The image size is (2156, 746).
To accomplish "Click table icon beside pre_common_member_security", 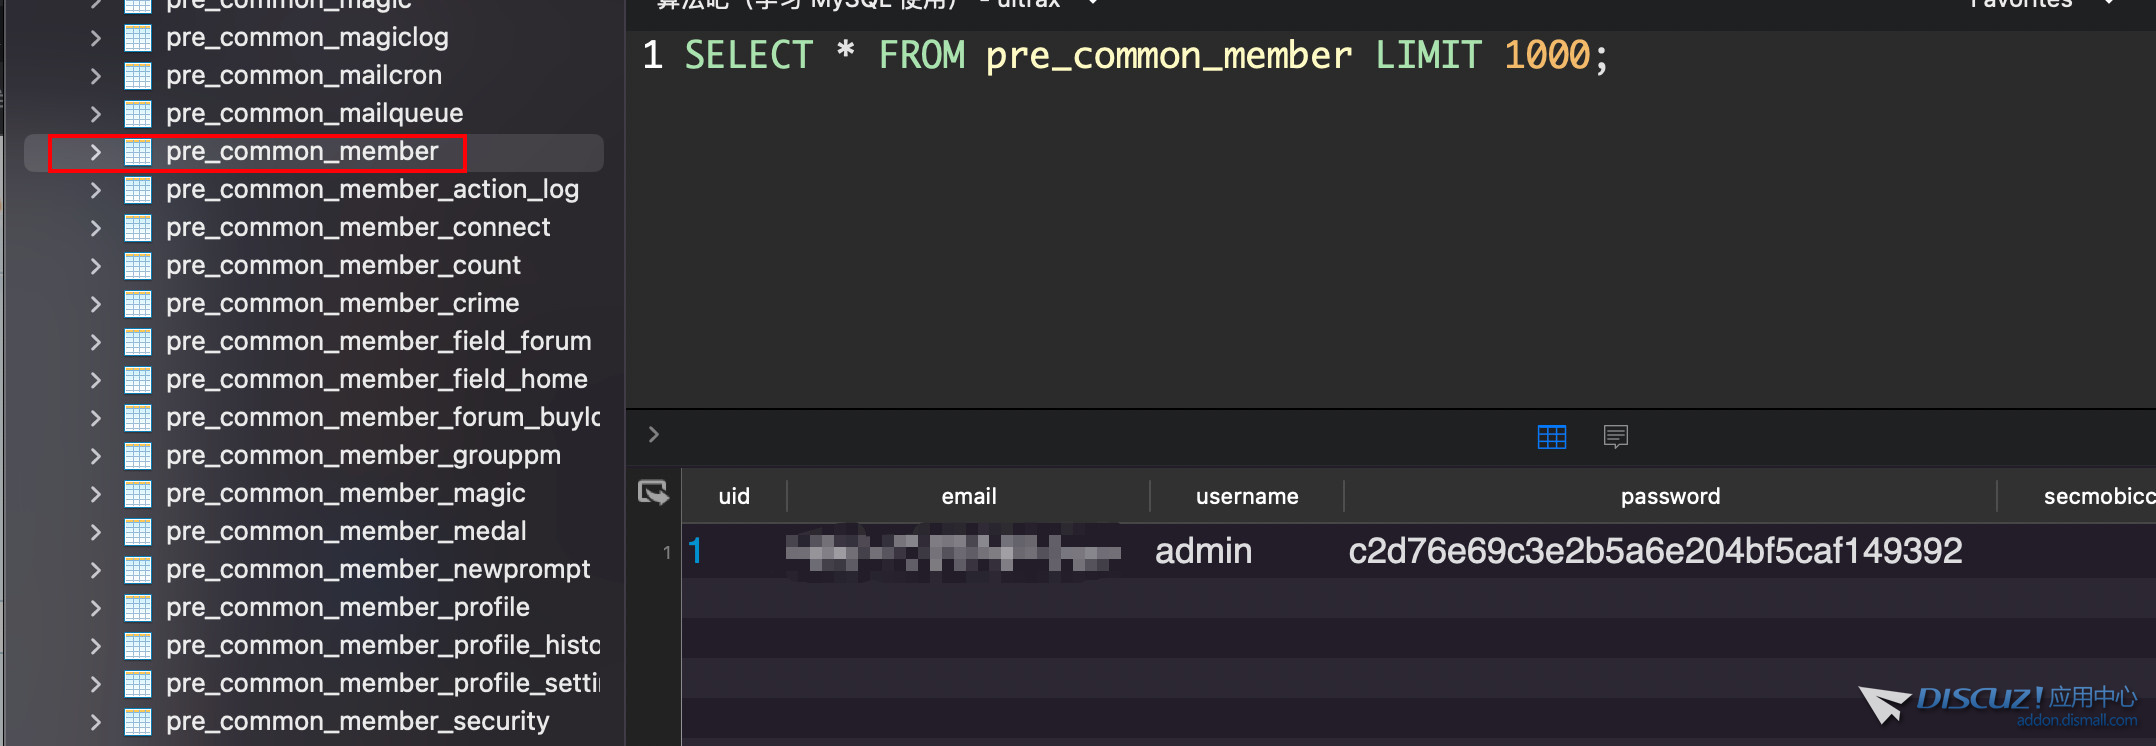I will (x=138, y=722).
